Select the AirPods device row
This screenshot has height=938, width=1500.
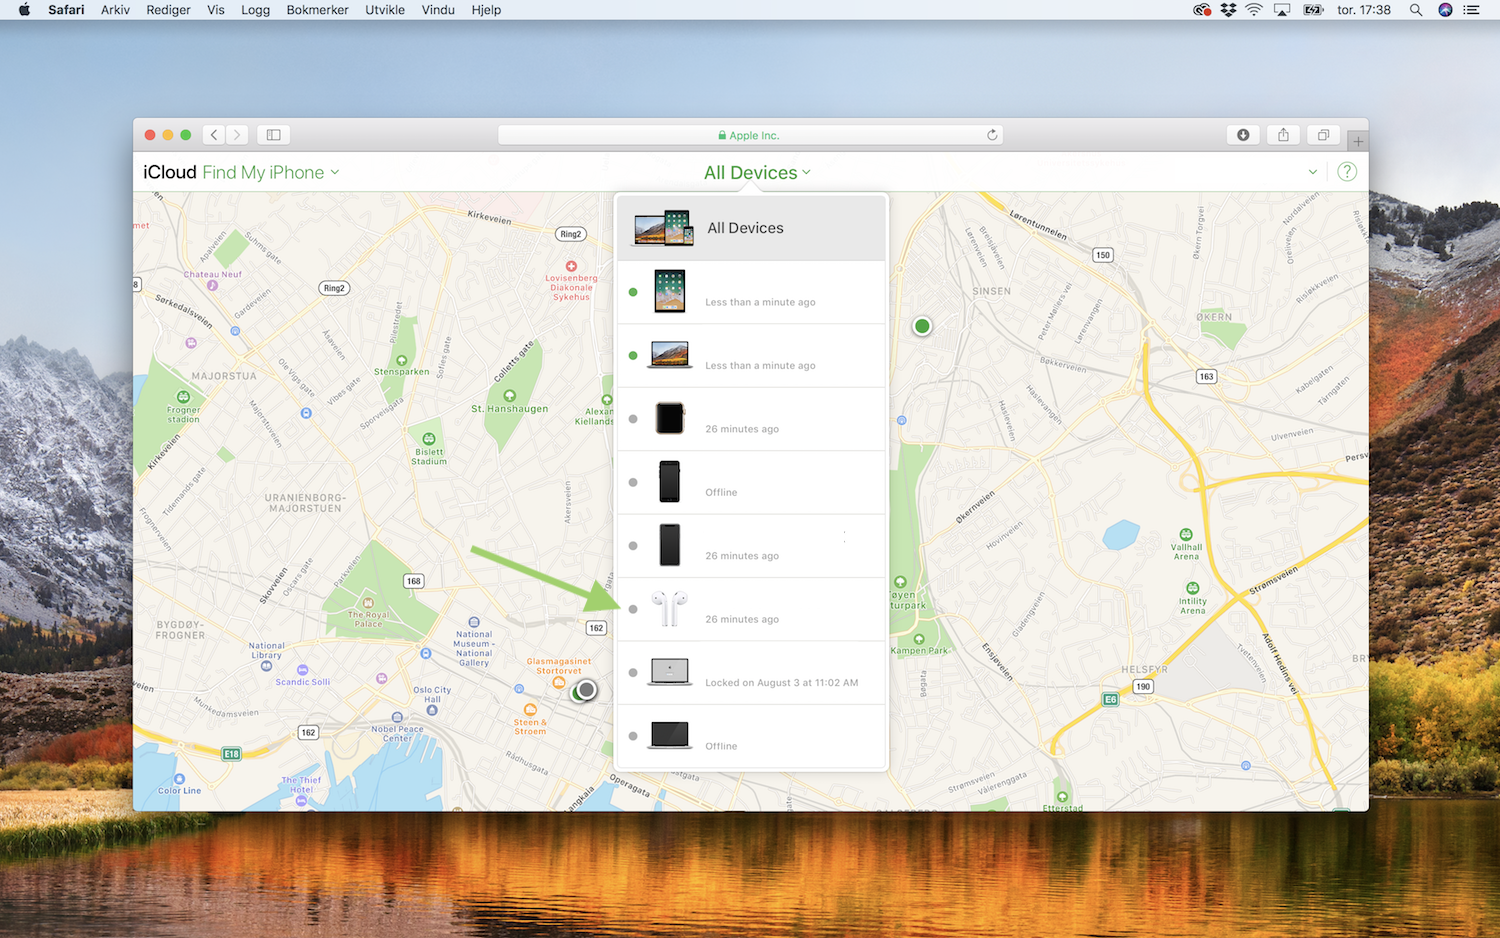(x=751, y=609)
